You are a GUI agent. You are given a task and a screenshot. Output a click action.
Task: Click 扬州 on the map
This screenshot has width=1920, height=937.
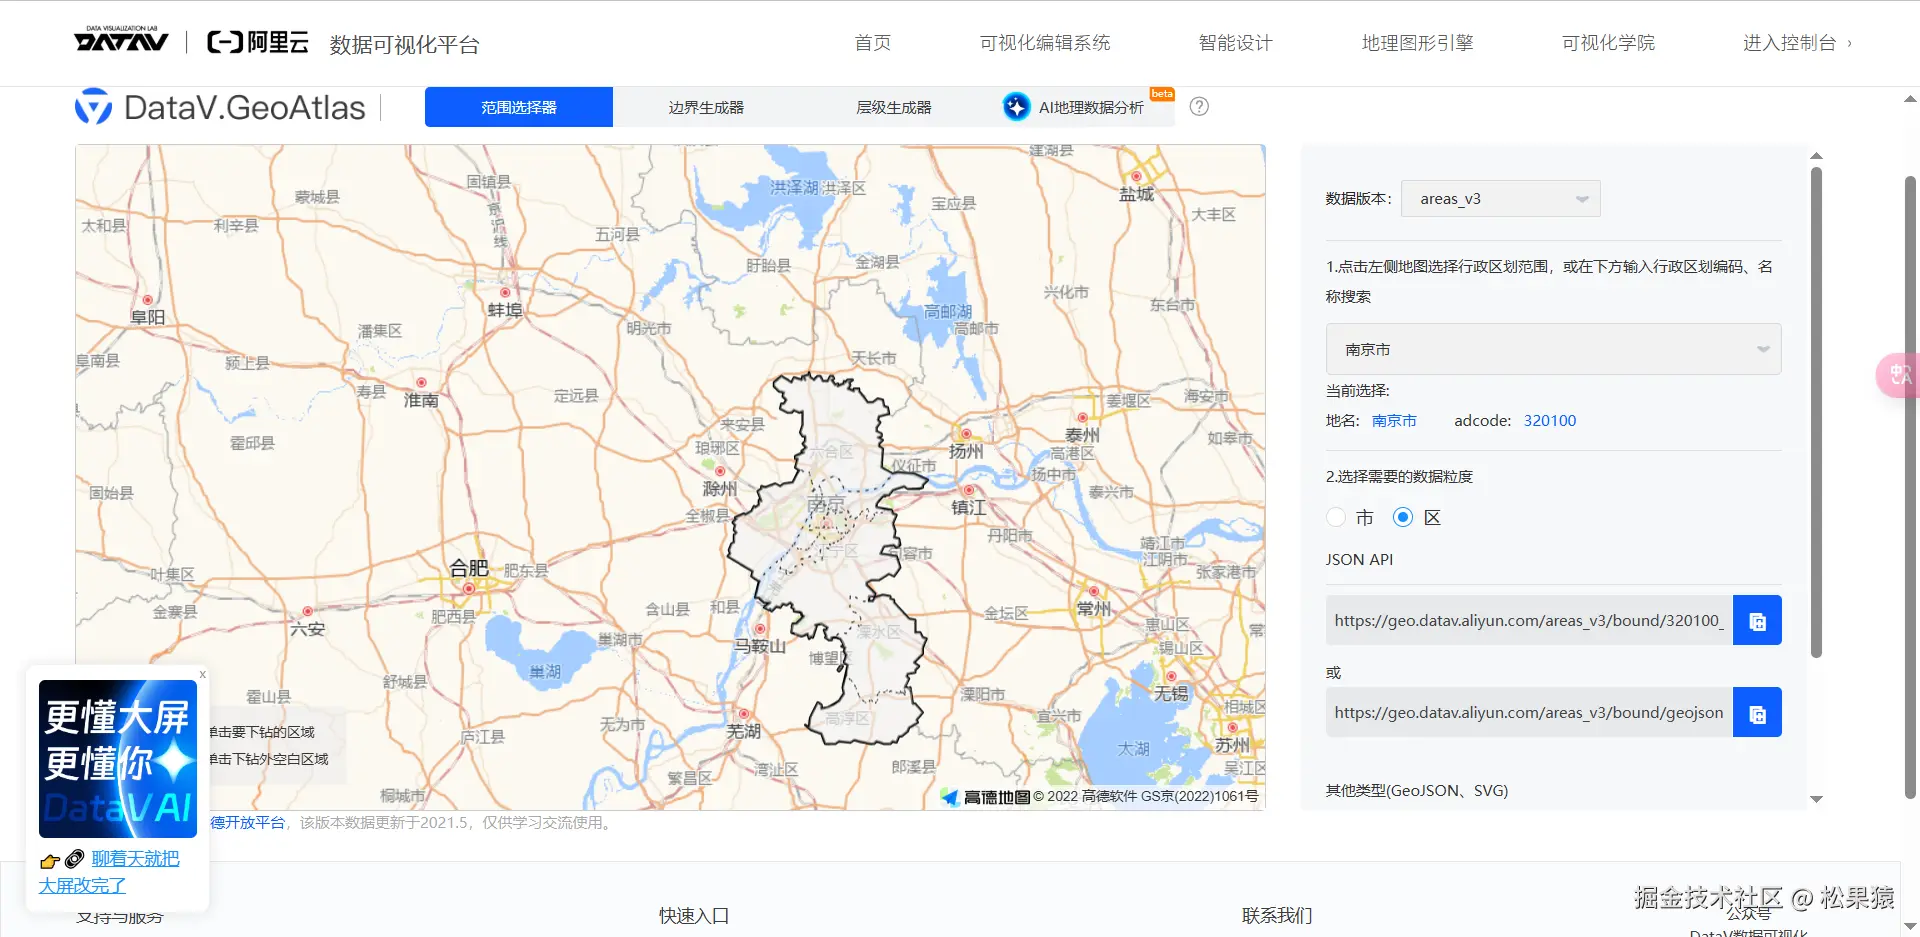tap(966, 452)
